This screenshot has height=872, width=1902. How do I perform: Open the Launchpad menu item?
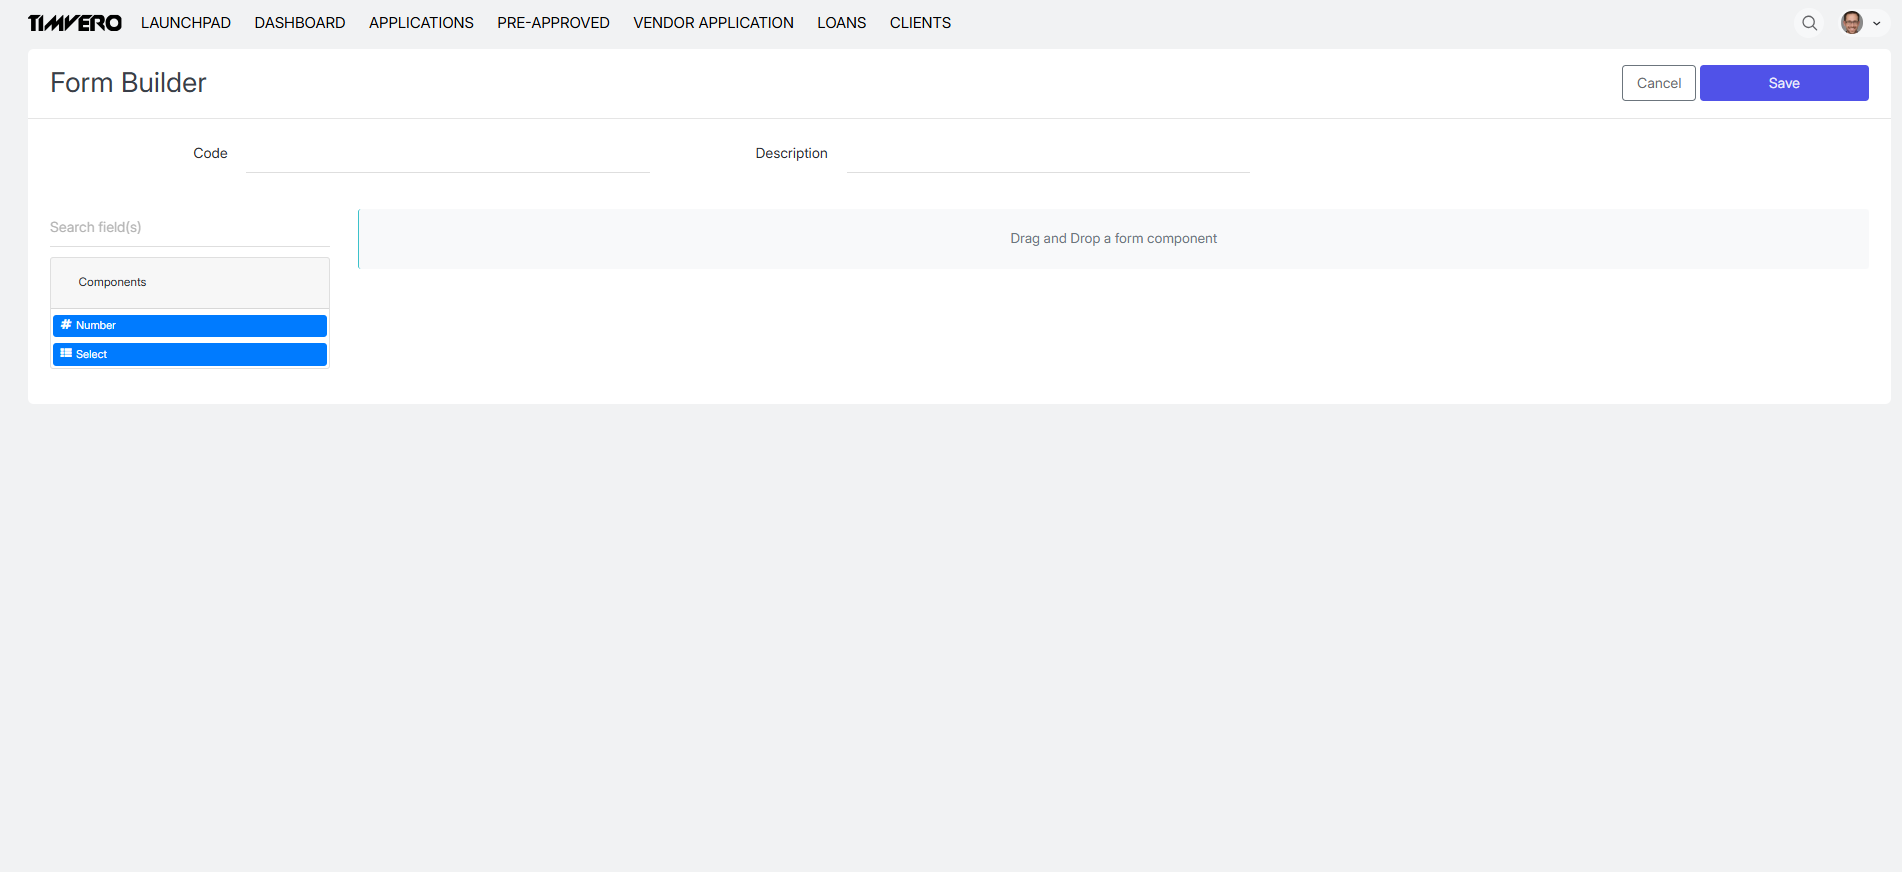click(x=186, y=23)
